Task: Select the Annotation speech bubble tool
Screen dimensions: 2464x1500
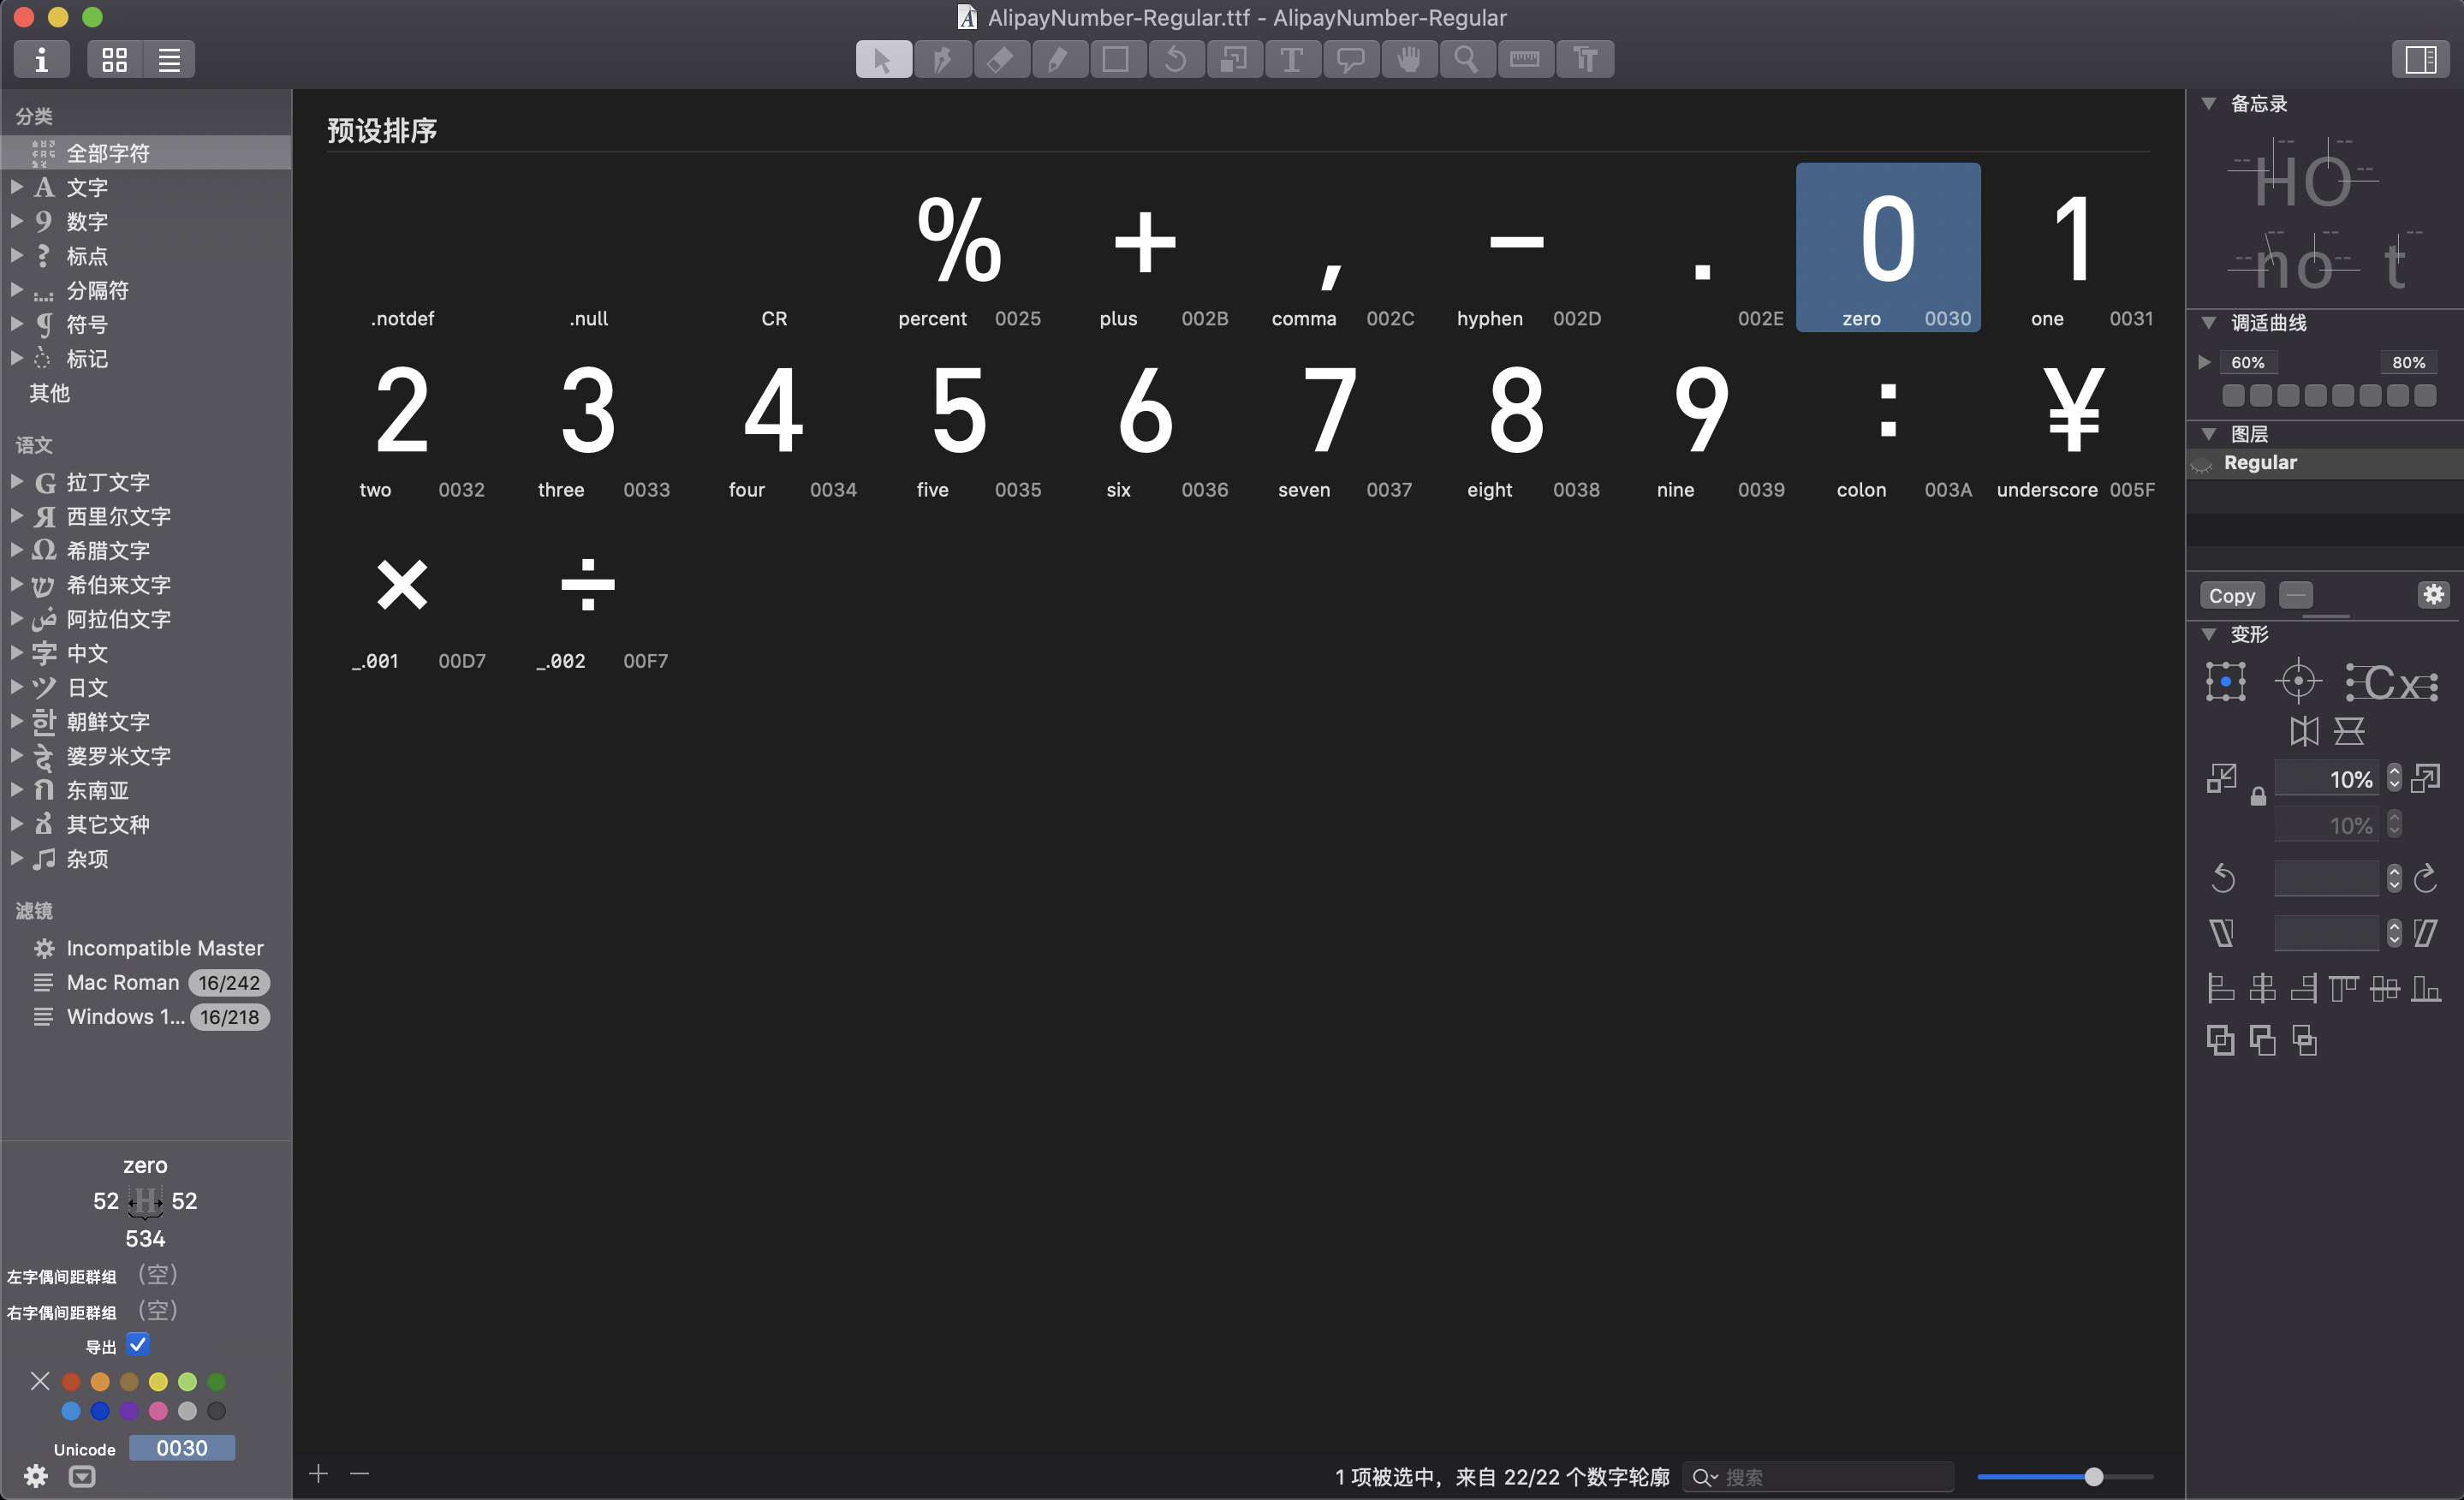Action: tap(1350, 59)
